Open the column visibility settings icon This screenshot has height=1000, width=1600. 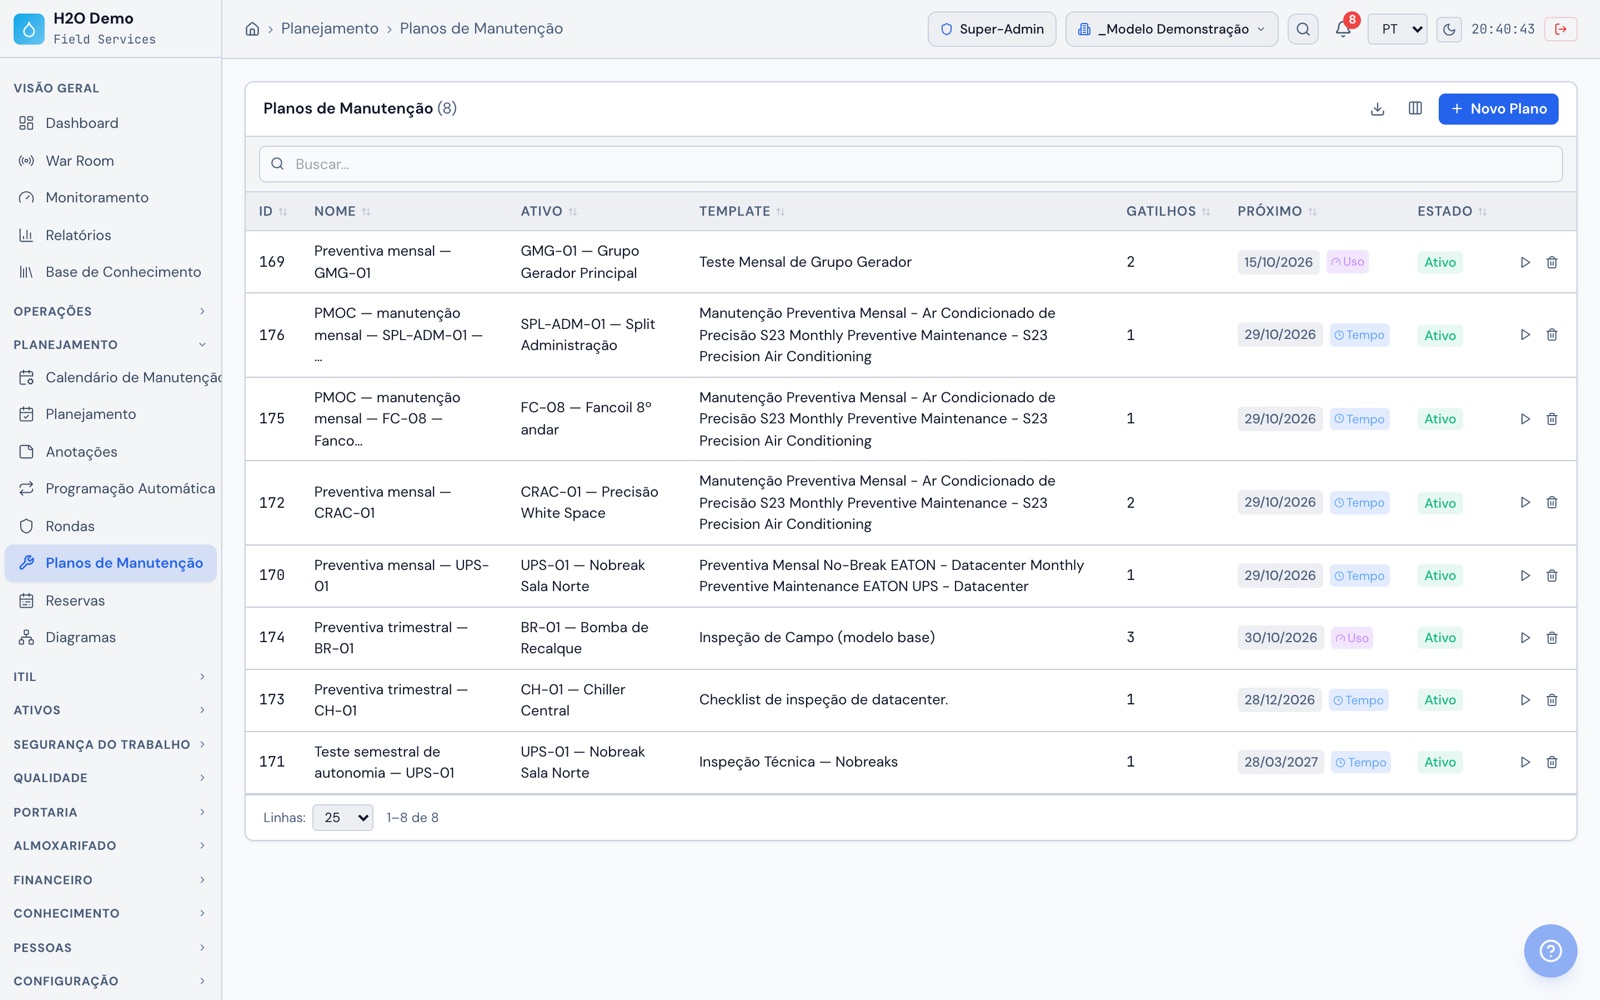(x=1415, y=109)
